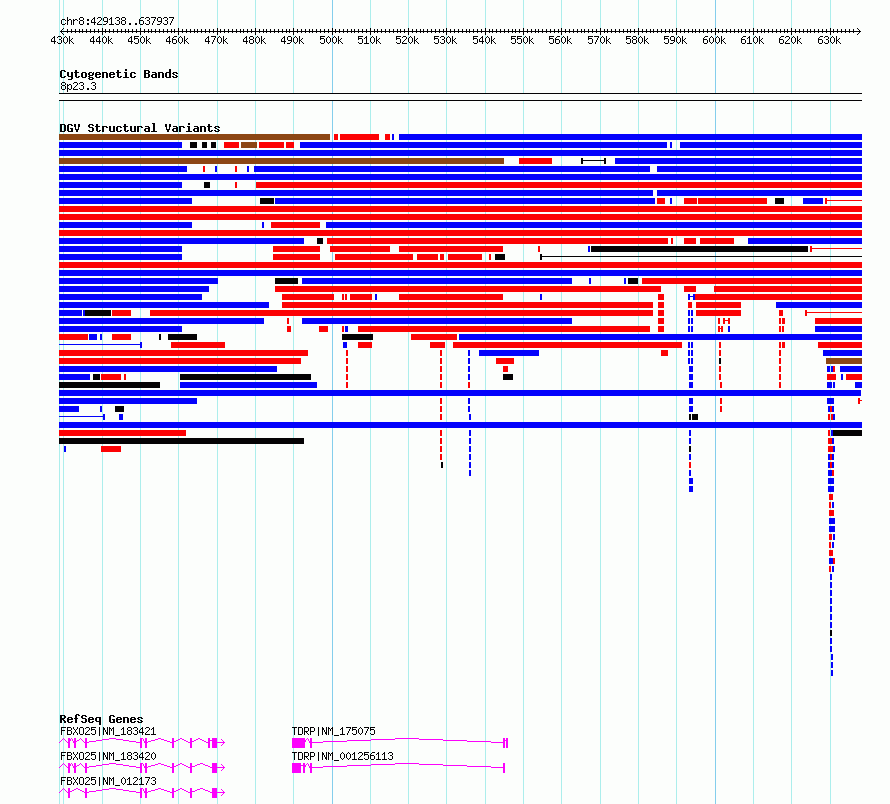Select the 8p23.3 cytogenetic band bar
890x804 pixels.
460,97
